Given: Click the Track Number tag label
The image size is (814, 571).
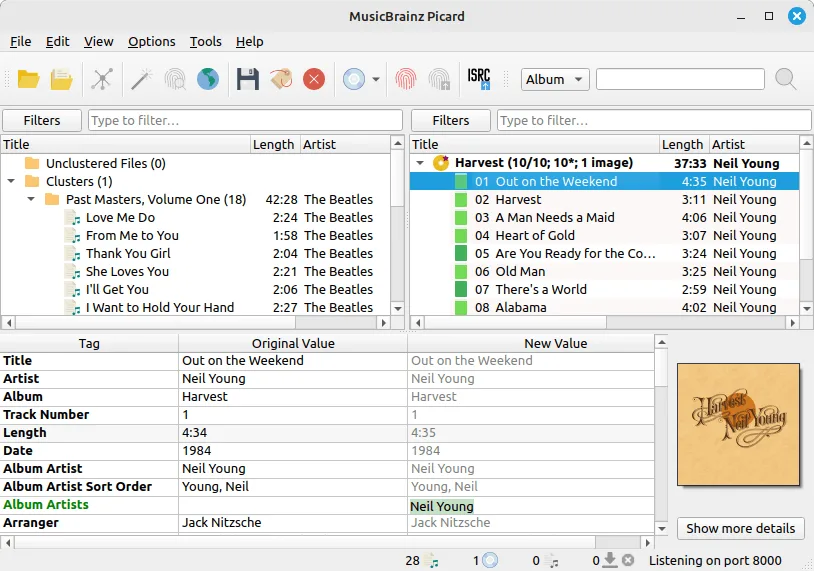Looking at the screenshot, I should tap(46, 415).
